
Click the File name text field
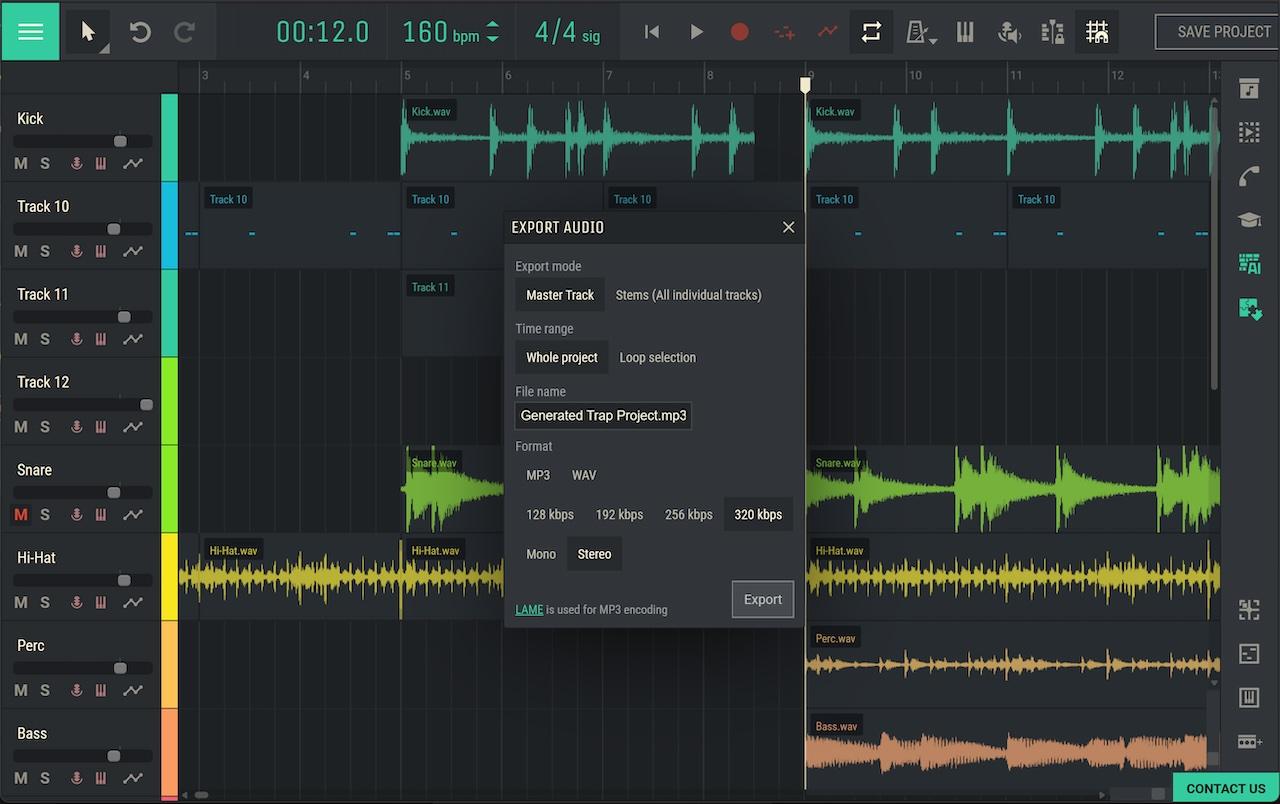[603, 415]
